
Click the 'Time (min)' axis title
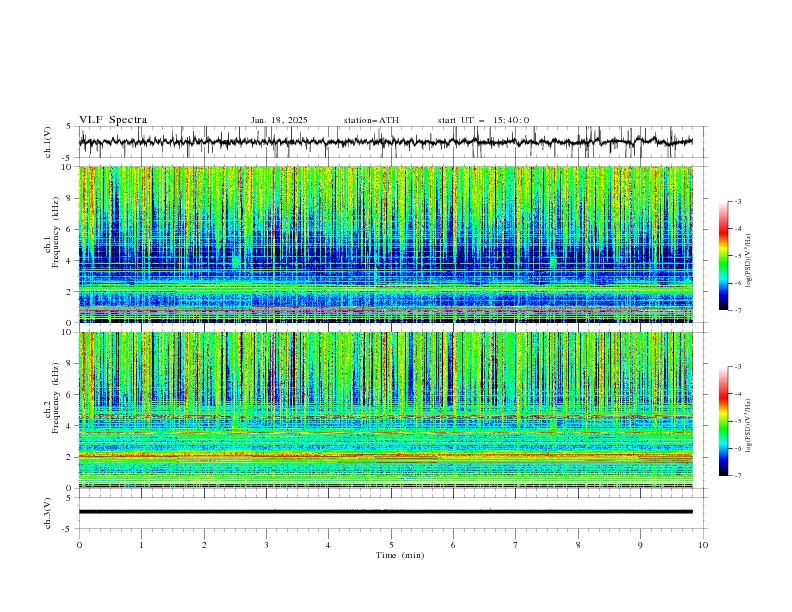(x=400, y=555)
